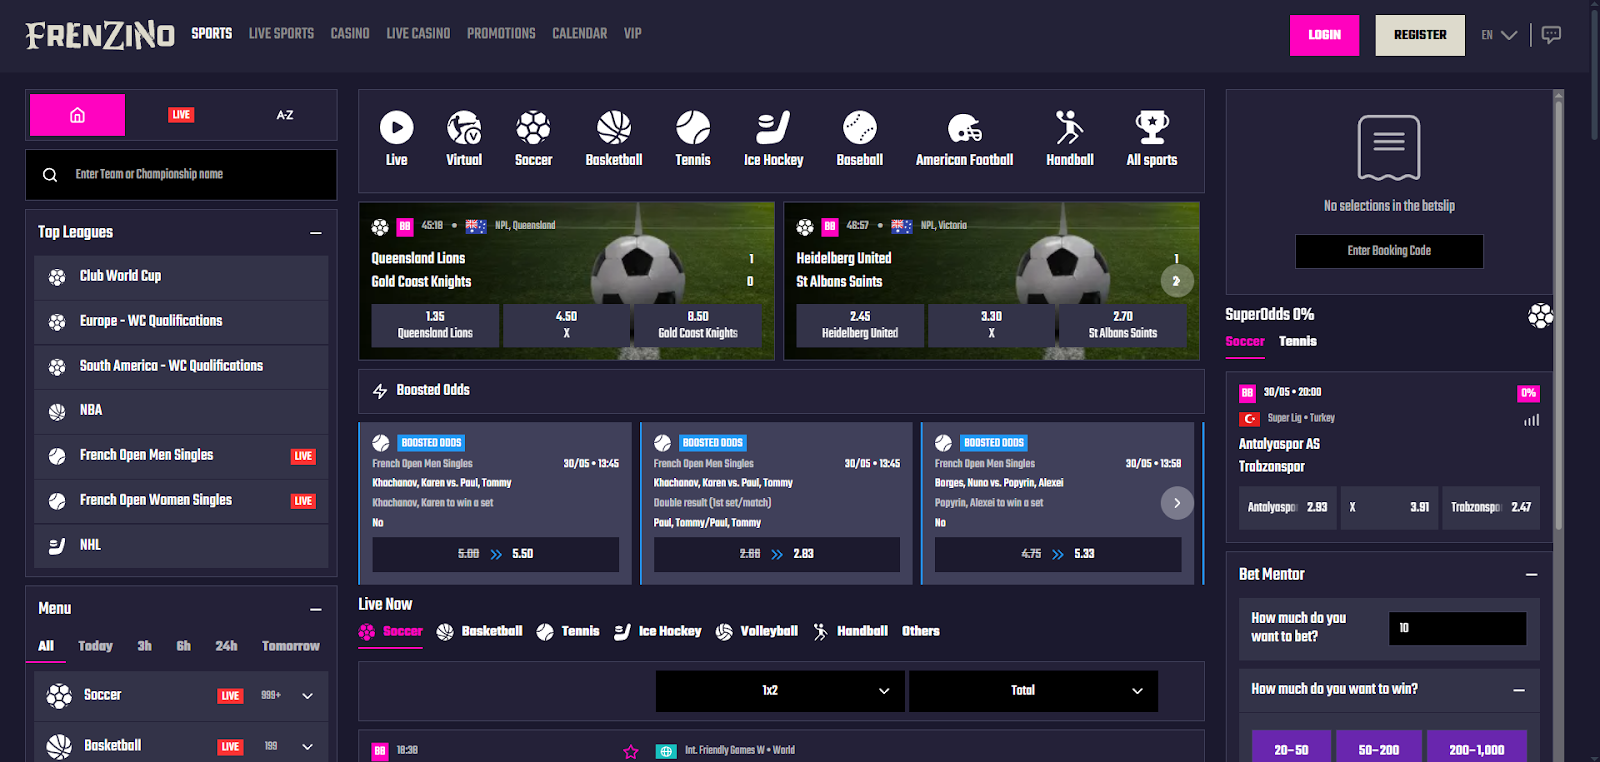Click Enter Booking Code button
Screen dimensions: 1600x762
tap(1389, 252)
